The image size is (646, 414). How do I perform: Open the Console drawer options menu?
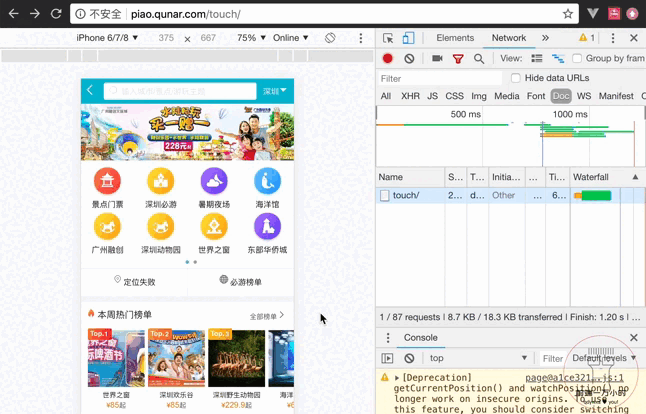[388, 338]
